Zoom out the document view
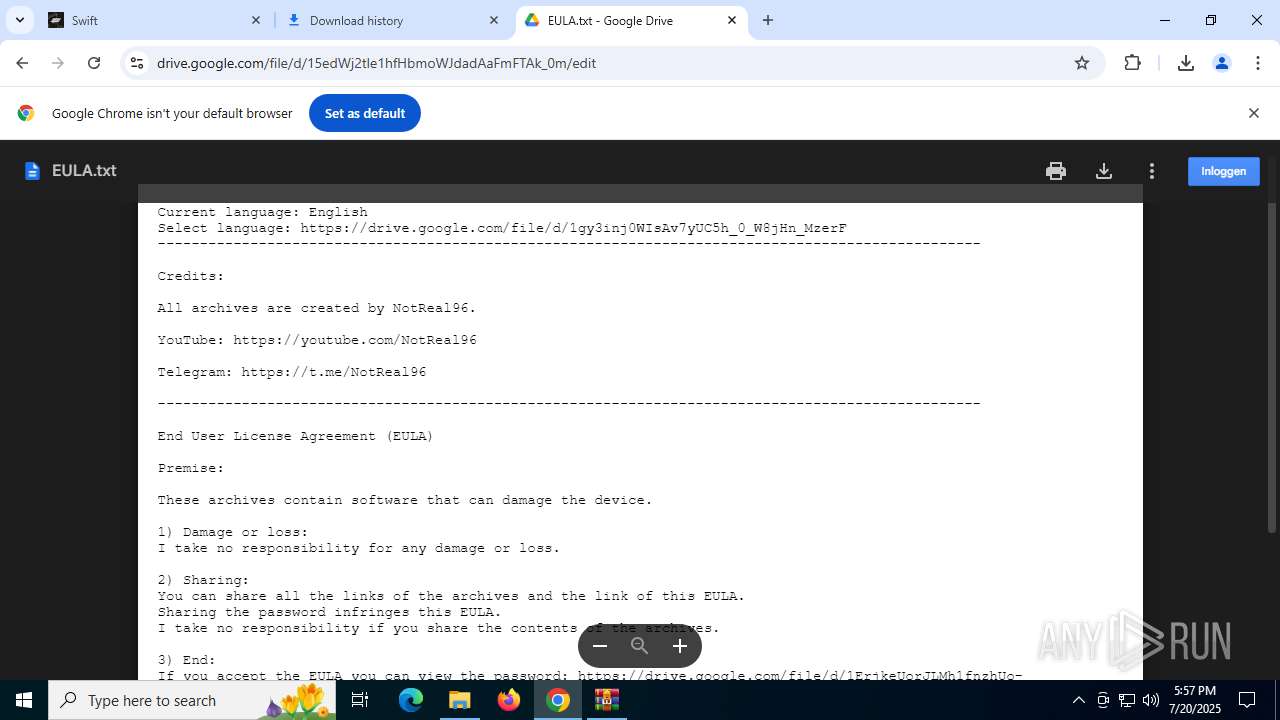 [600, 646]
